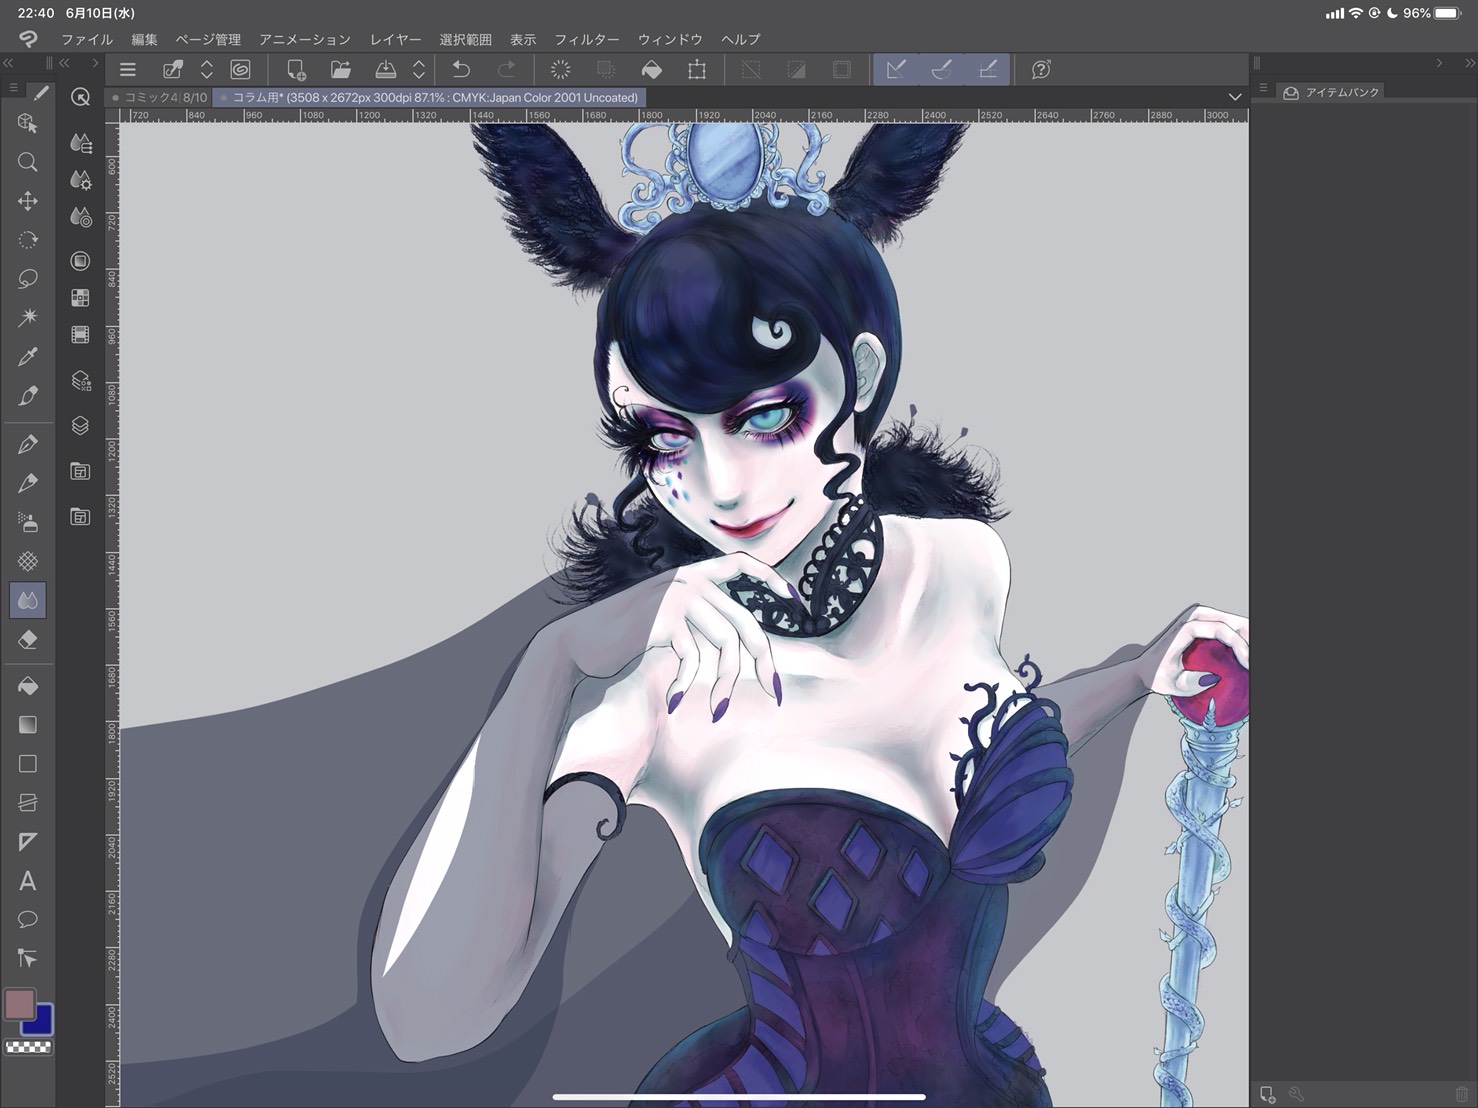
Task: Select the Eyedropper tool
Action: click(x=28, y=357)
